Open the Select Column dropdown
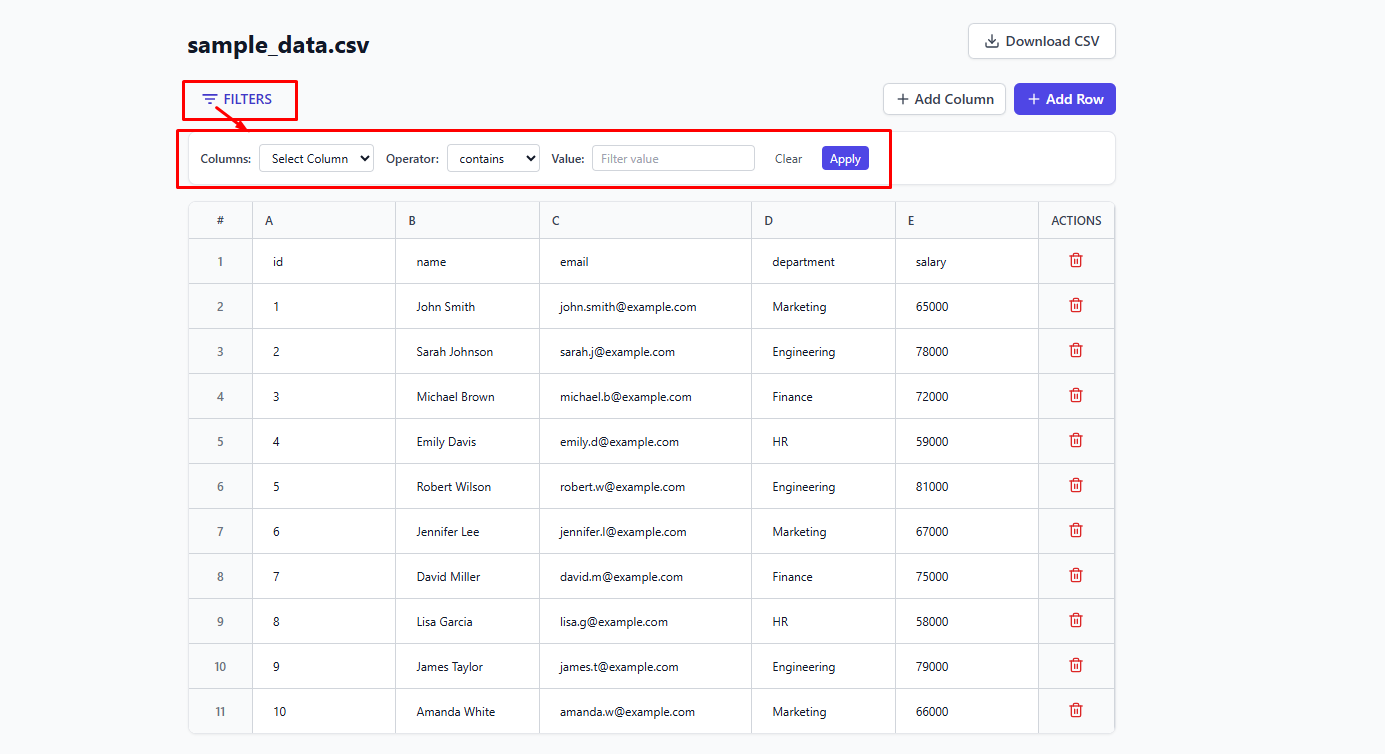This screenshot has height=754, width=1385. tap(316, 158)
